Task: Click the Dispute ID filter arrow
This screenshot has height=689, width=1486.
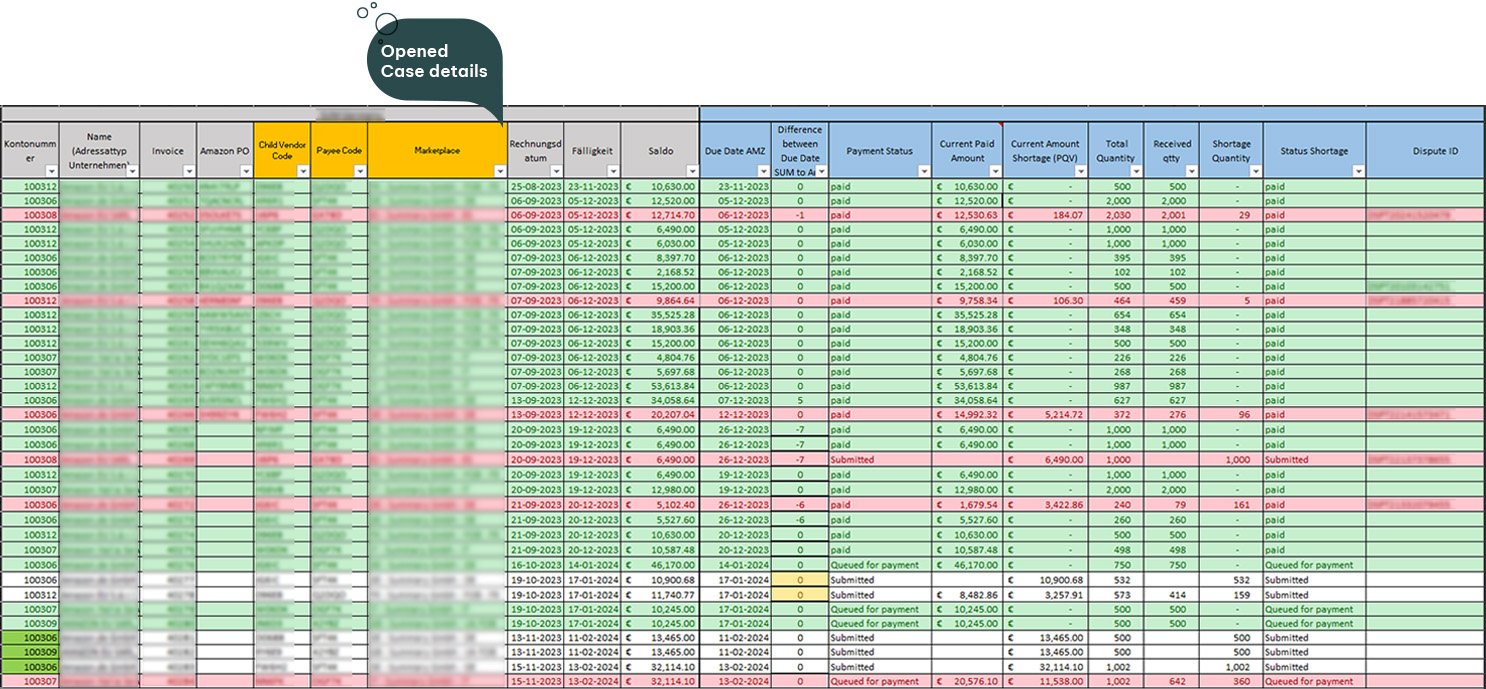Action: [x=1475, y=172]
